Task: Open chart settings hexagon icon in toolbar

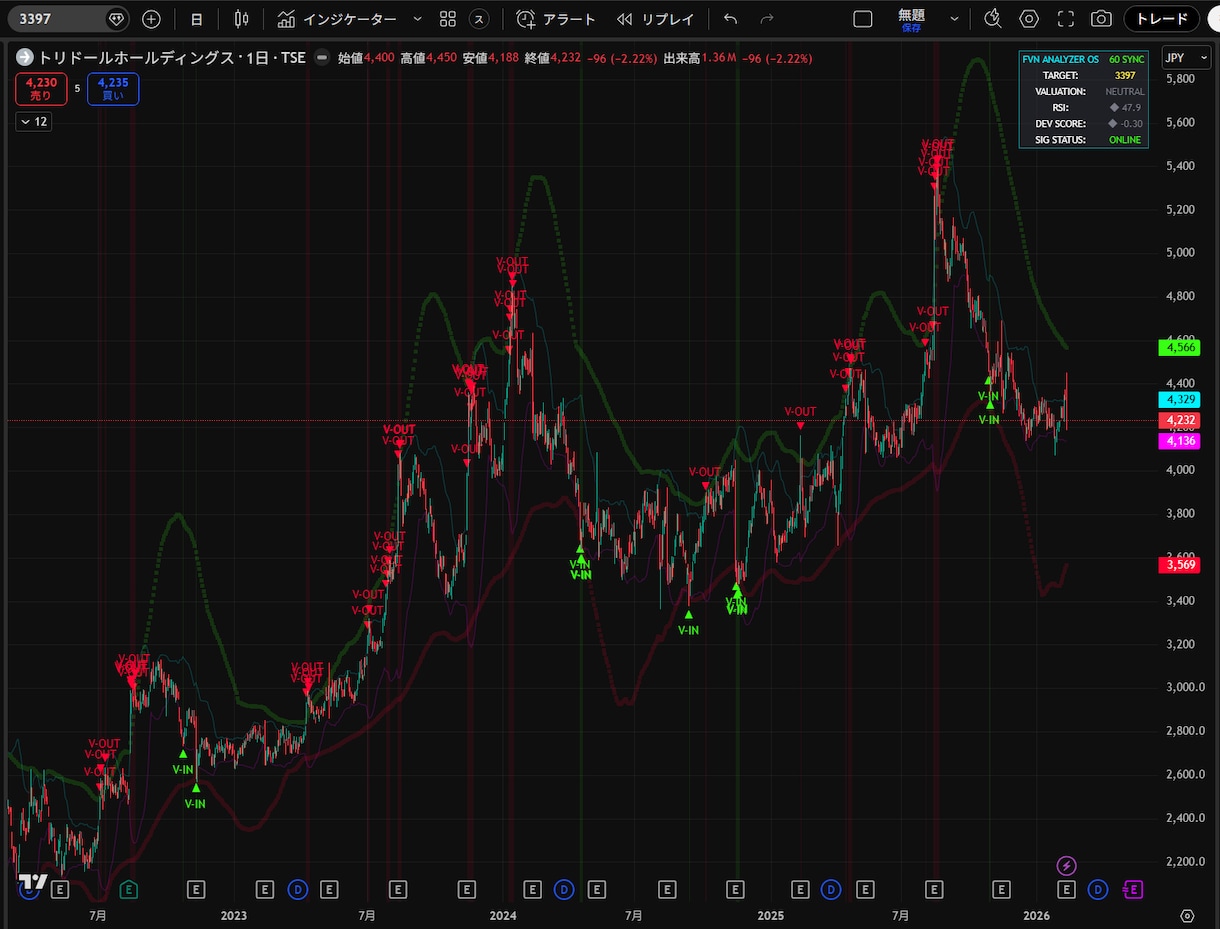Action: tap(1029, 19)
